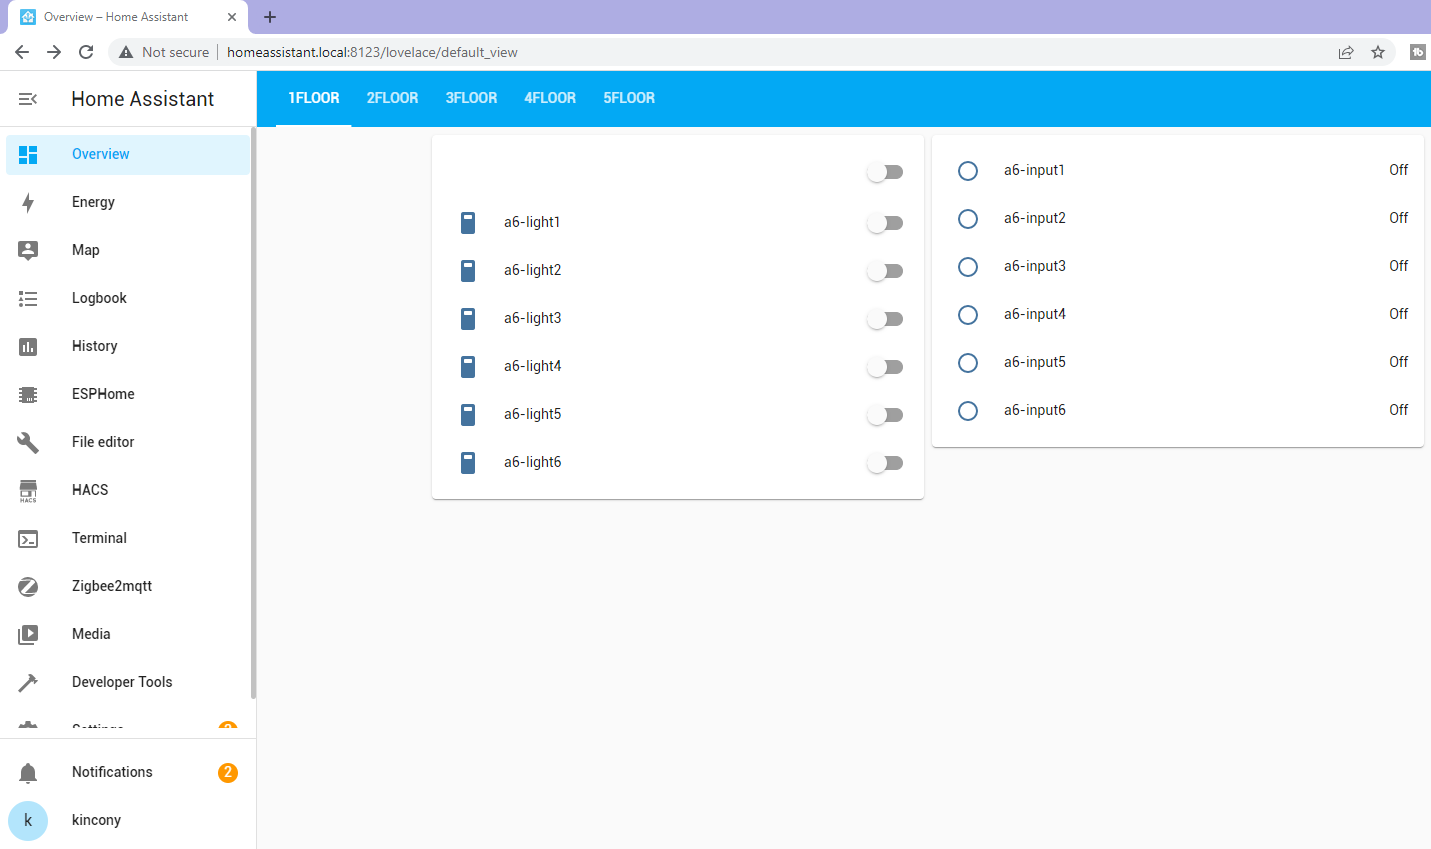
Task: Toggle the all-lights header switch
Action: (x=885, y=172)
